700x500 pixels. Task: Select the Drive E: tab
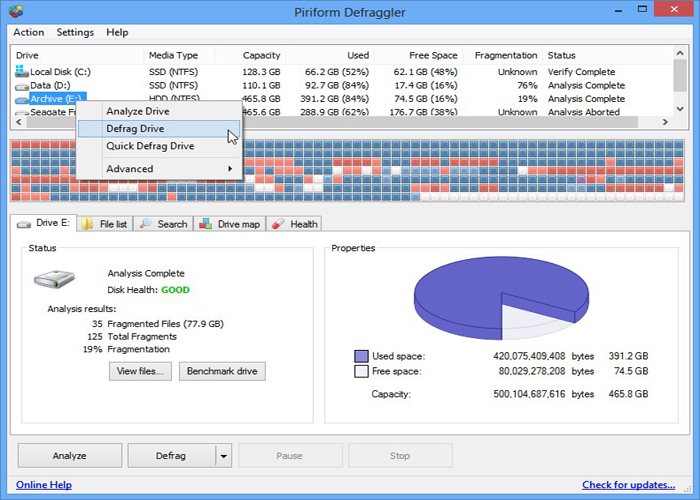coord(43,223)
